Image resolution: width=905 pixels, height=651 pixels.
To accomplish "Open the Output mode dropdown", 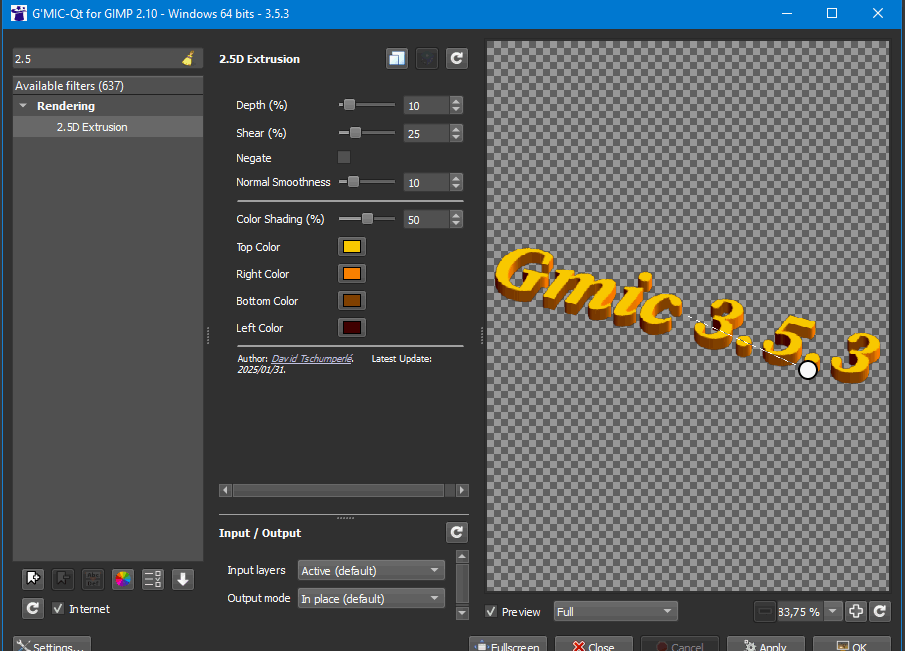I will 371,598.
